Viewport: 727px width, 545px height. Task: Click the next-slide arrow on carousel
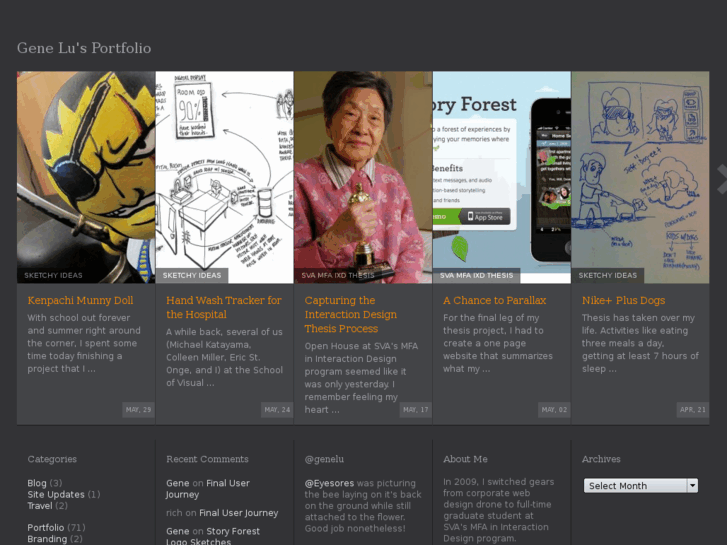[x=721, y=178]
